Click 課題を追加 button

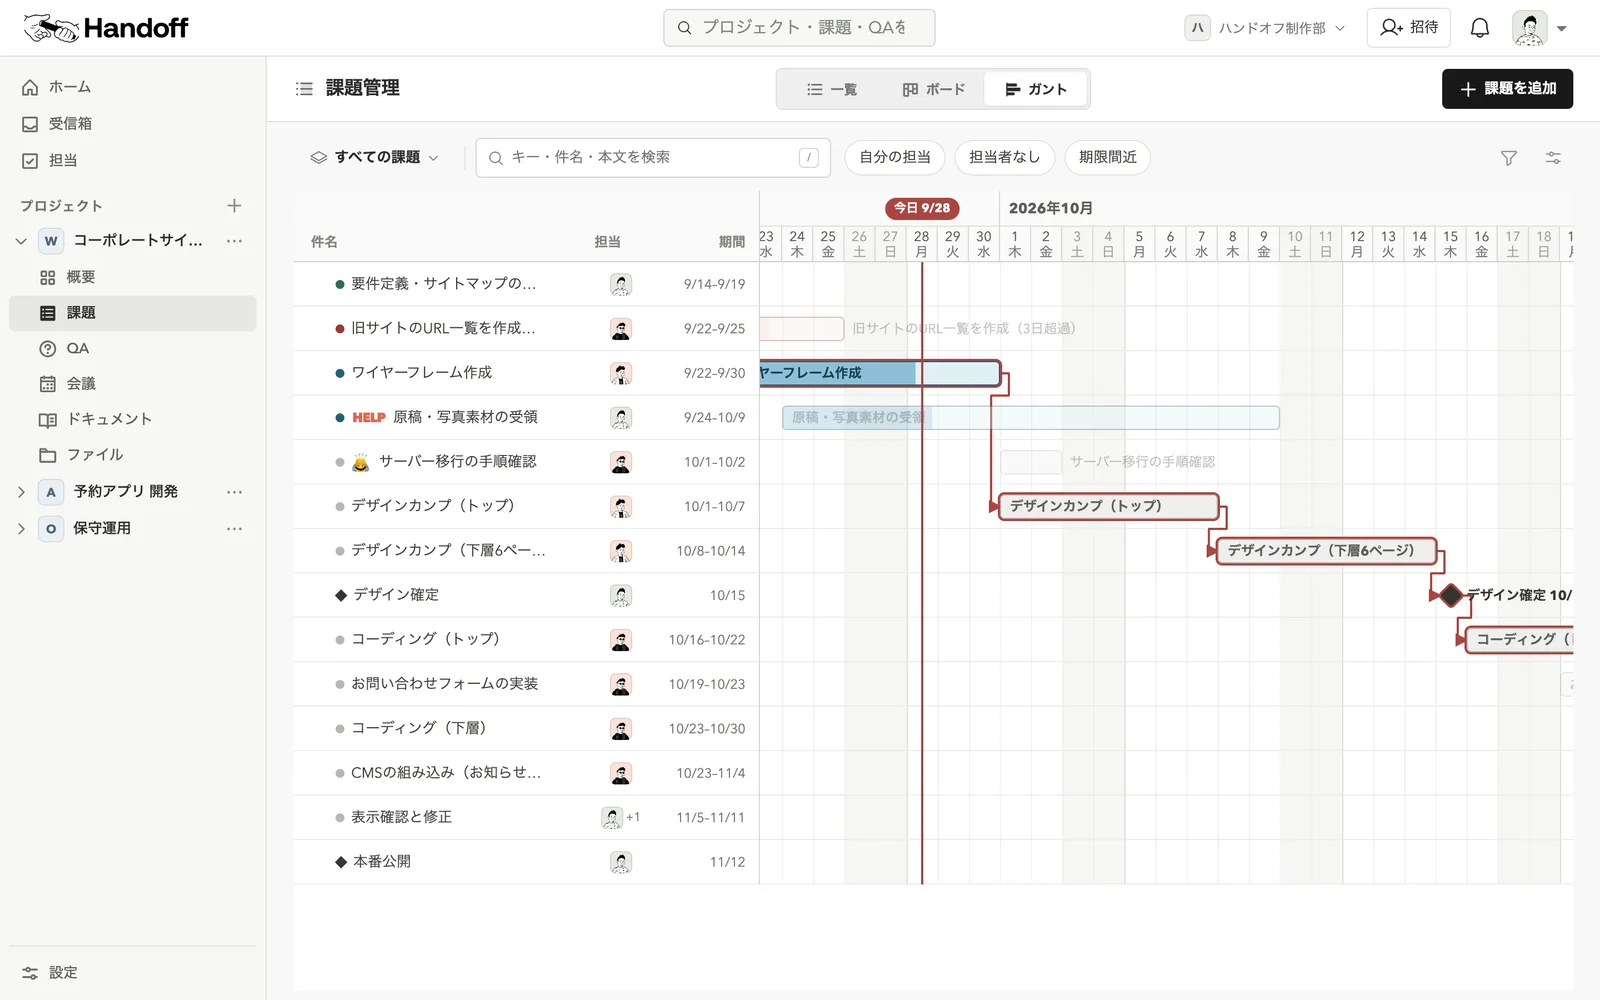tap(1507, 89)
